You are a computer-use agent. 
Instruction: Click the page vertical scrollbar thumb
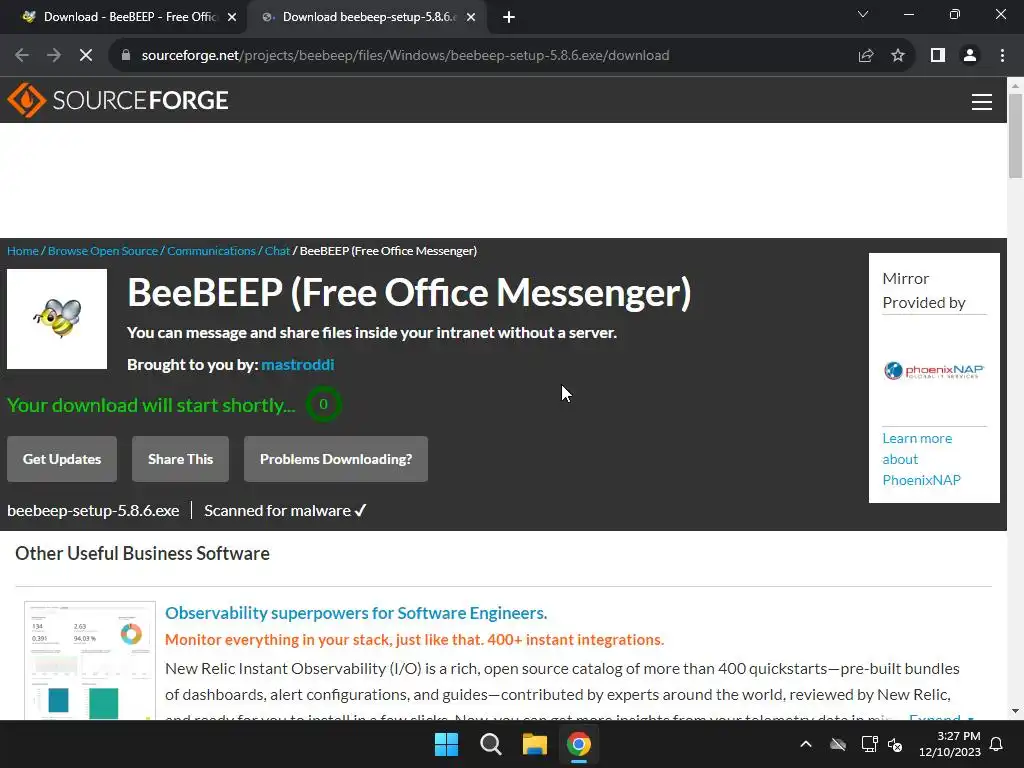point(1015,136)
